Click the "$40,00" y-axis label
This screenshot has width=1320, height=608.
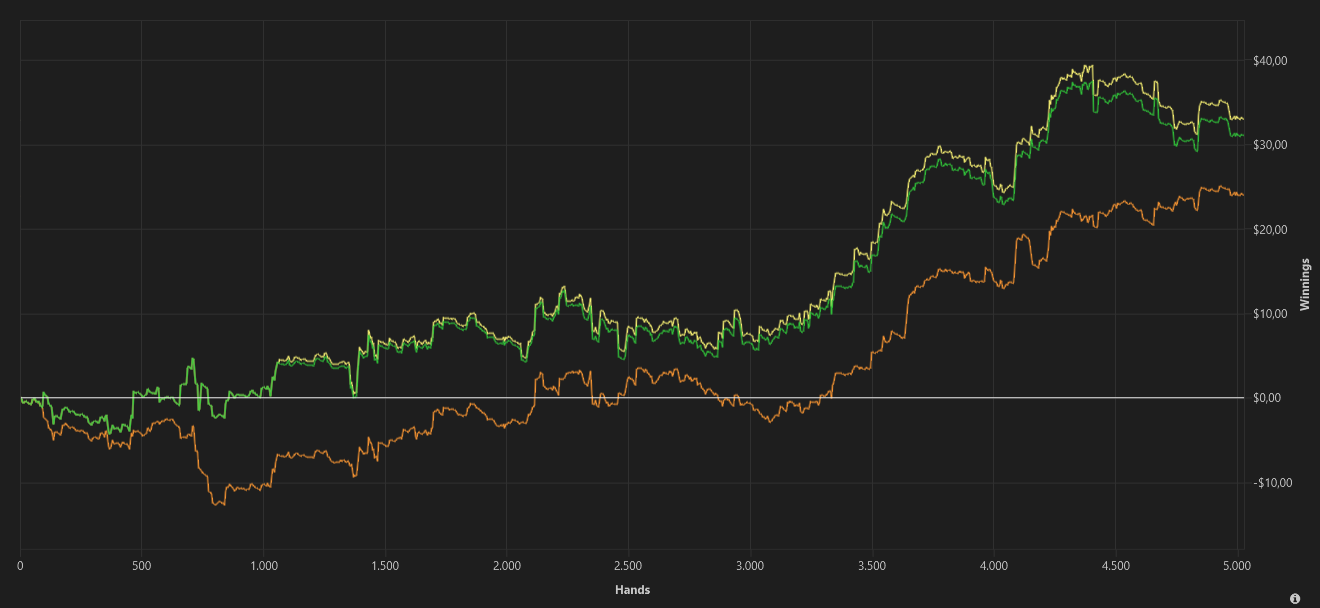[1269, 61]
